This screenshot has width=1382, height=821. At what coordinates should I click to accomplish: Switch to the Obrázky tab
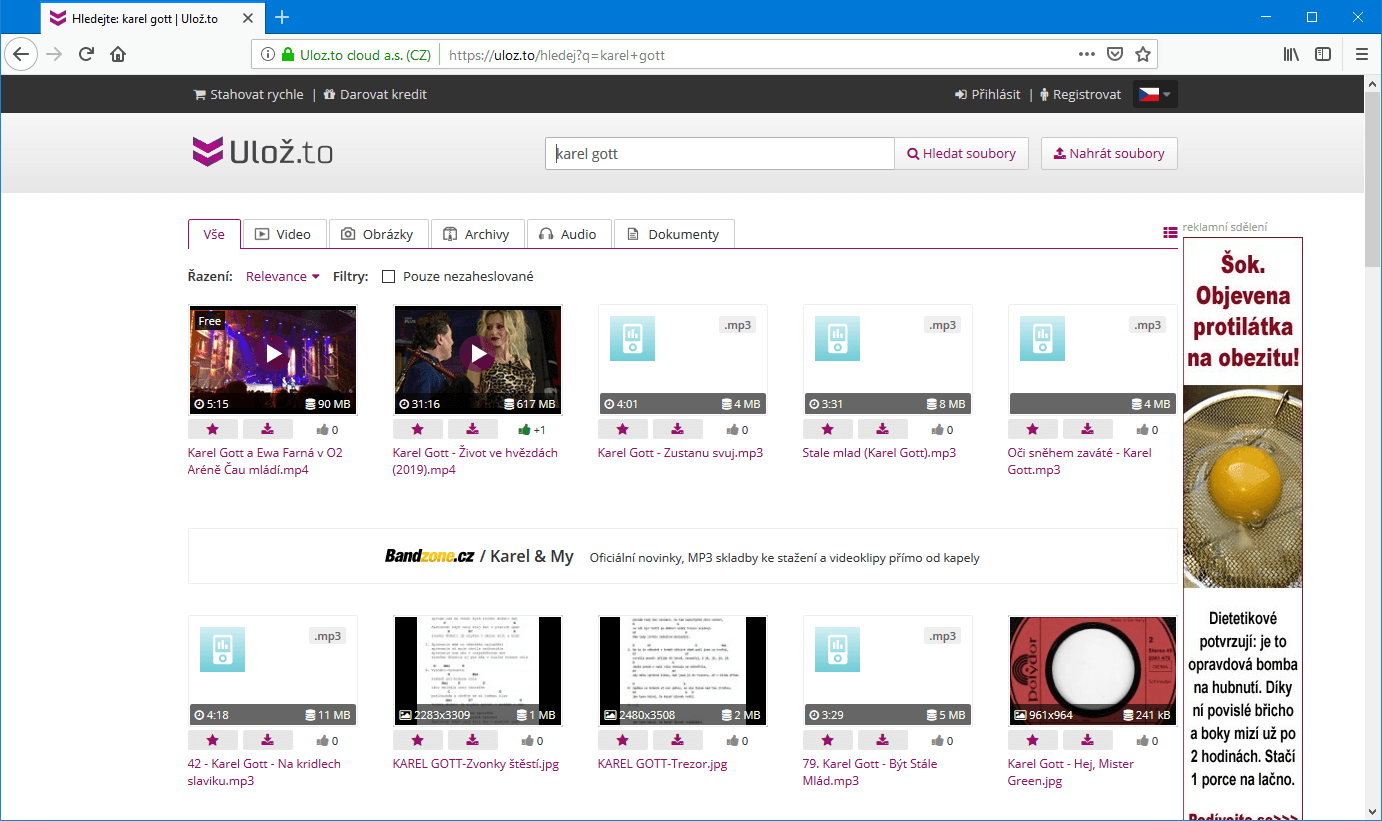tap(378, 234)
